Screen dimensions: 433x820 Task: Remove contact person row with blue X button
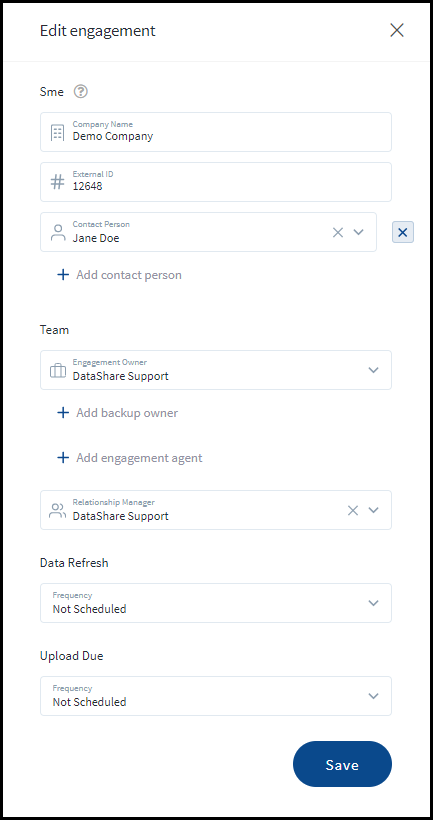tap(403, 232)
